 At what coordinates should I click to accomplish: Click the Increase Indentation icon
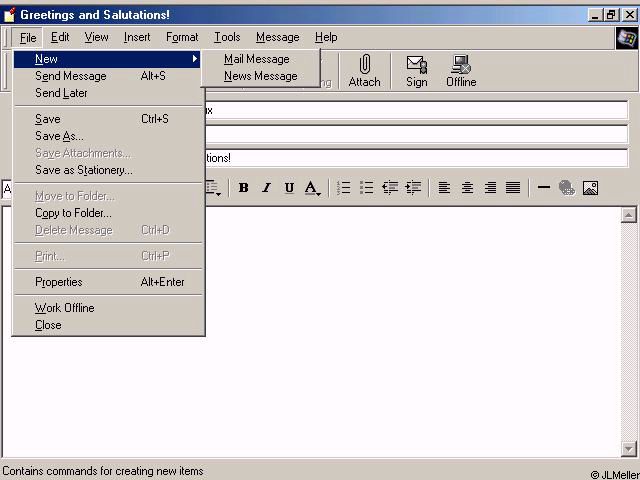click(x=413, y=188)
